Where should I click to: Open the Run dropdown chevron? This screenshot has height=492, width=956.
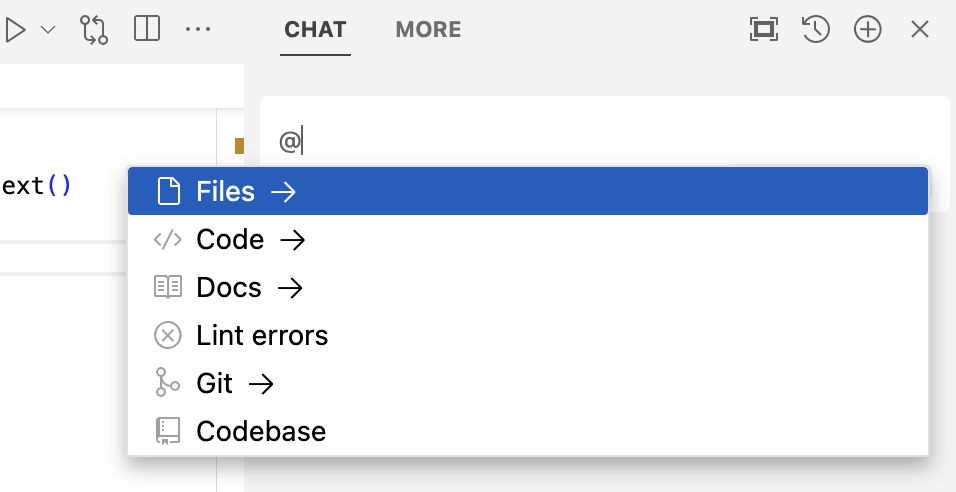click(x=48, y=30)
